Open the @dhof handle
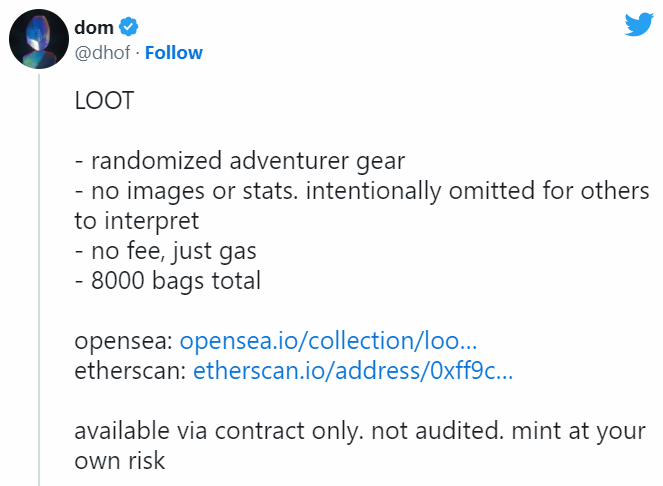This screenshot has width=663, height=486. [x=103, y=53]
